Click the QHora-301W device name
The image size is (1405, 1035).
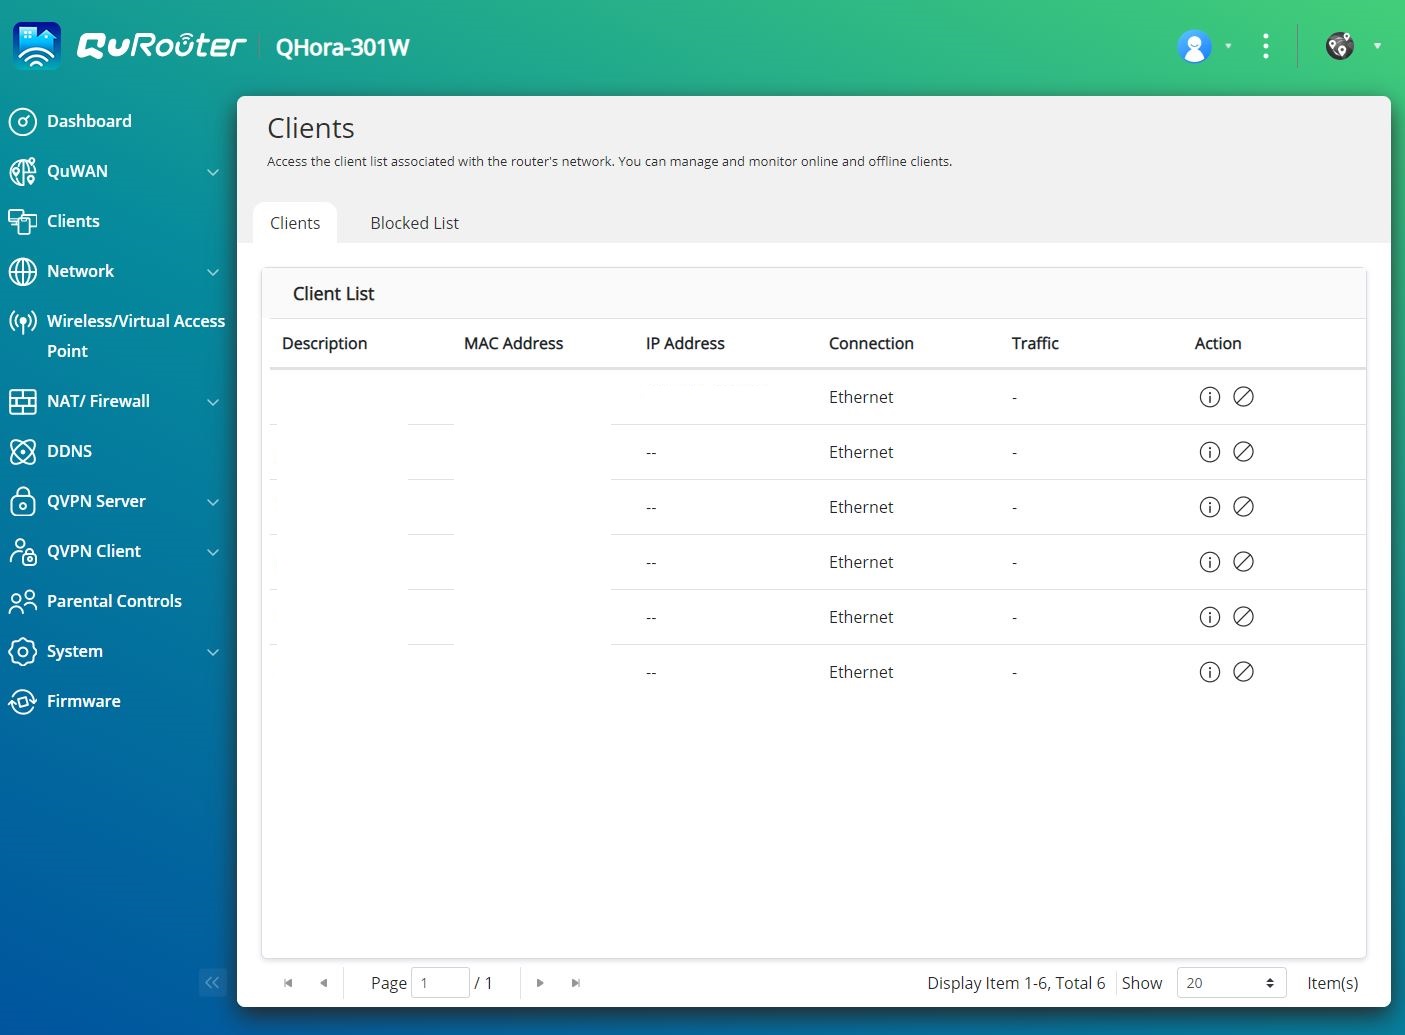[x=342, y=47]
